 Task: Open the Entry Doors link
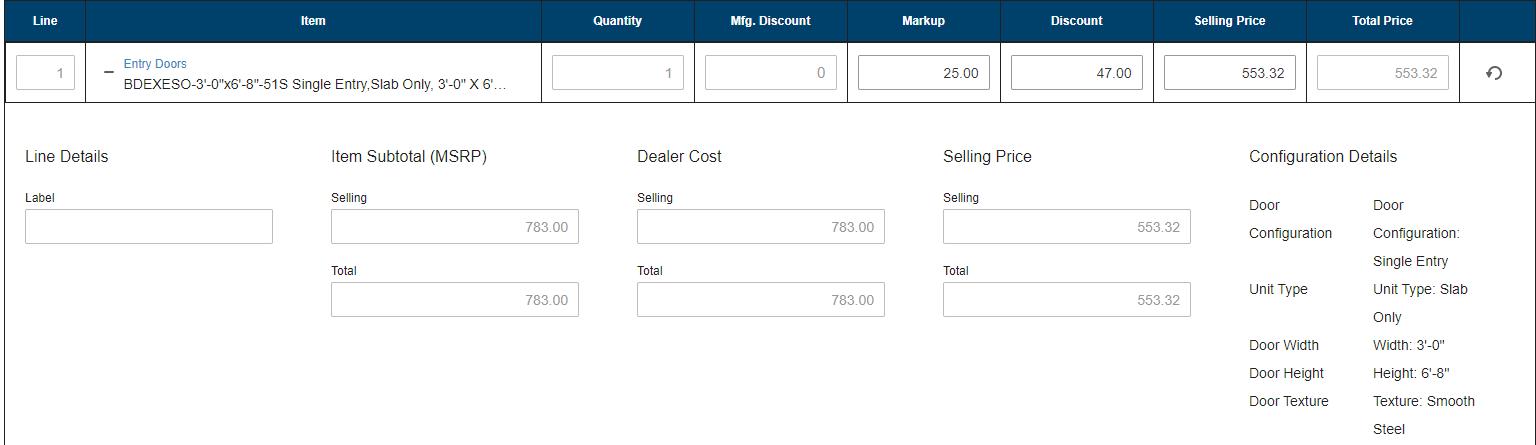(155, 64)
